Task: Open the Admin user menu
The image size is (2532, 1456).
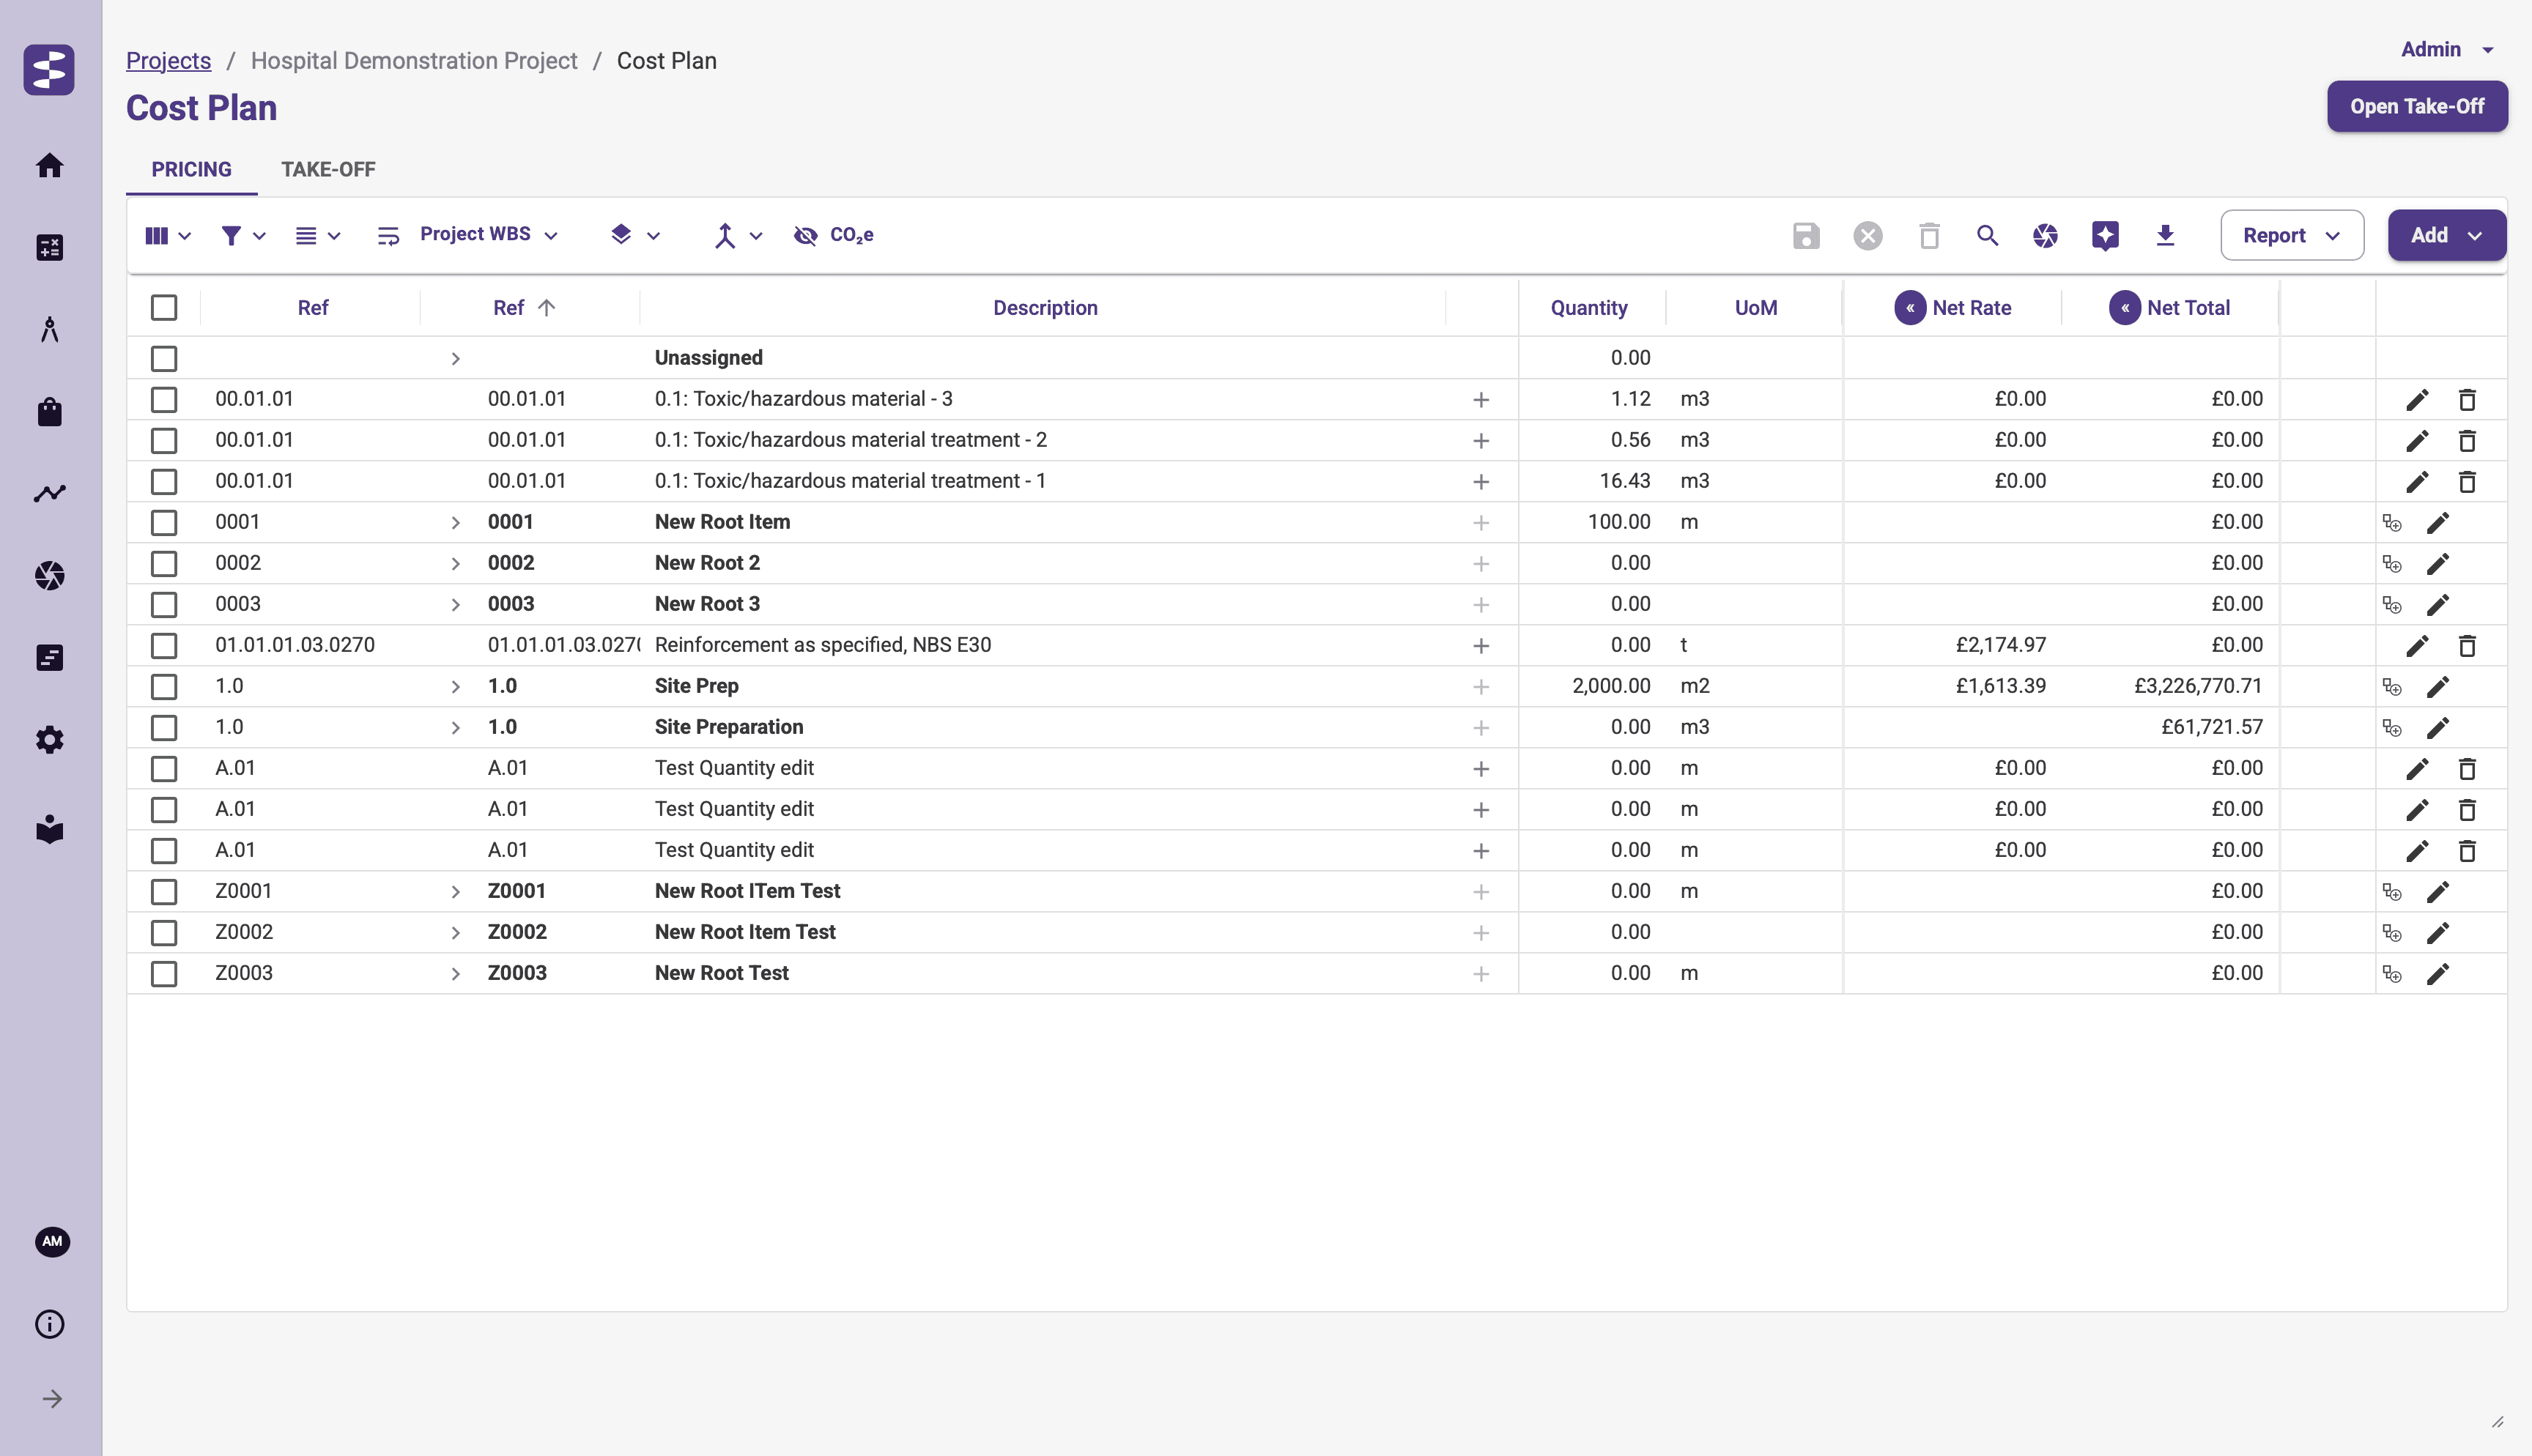Action: [x=2446, y=49]
